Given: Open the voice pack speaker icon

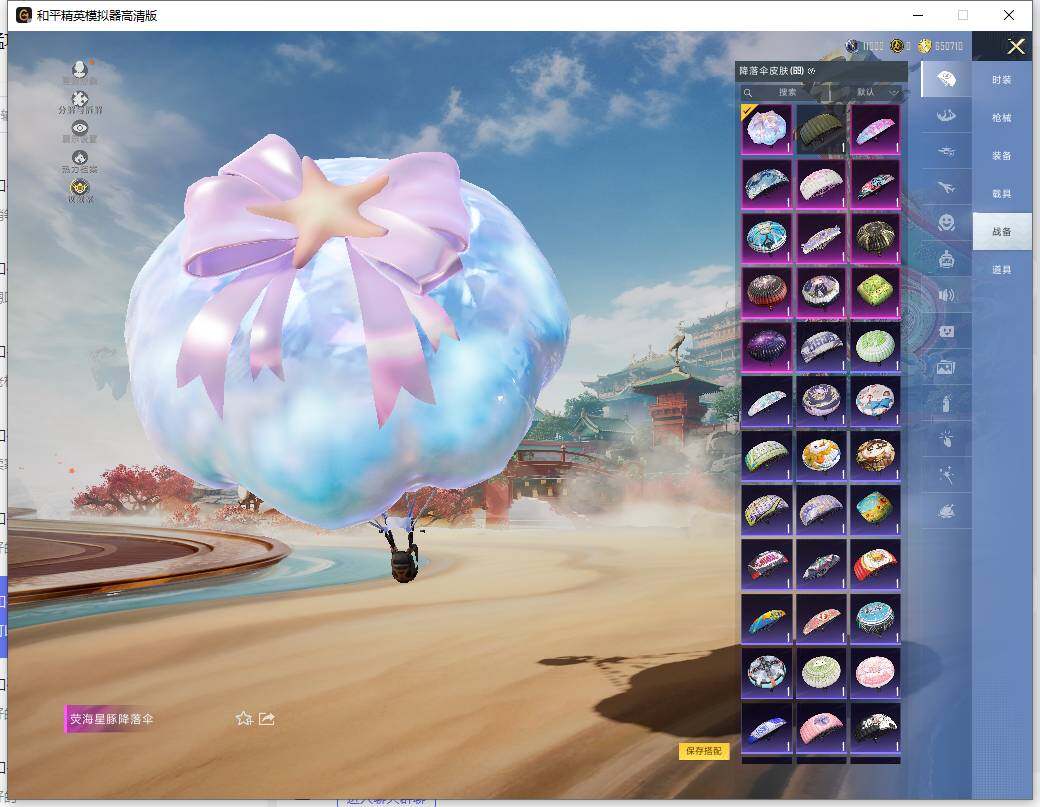Looking at the screenshot, I should click(x=946, y=295).
